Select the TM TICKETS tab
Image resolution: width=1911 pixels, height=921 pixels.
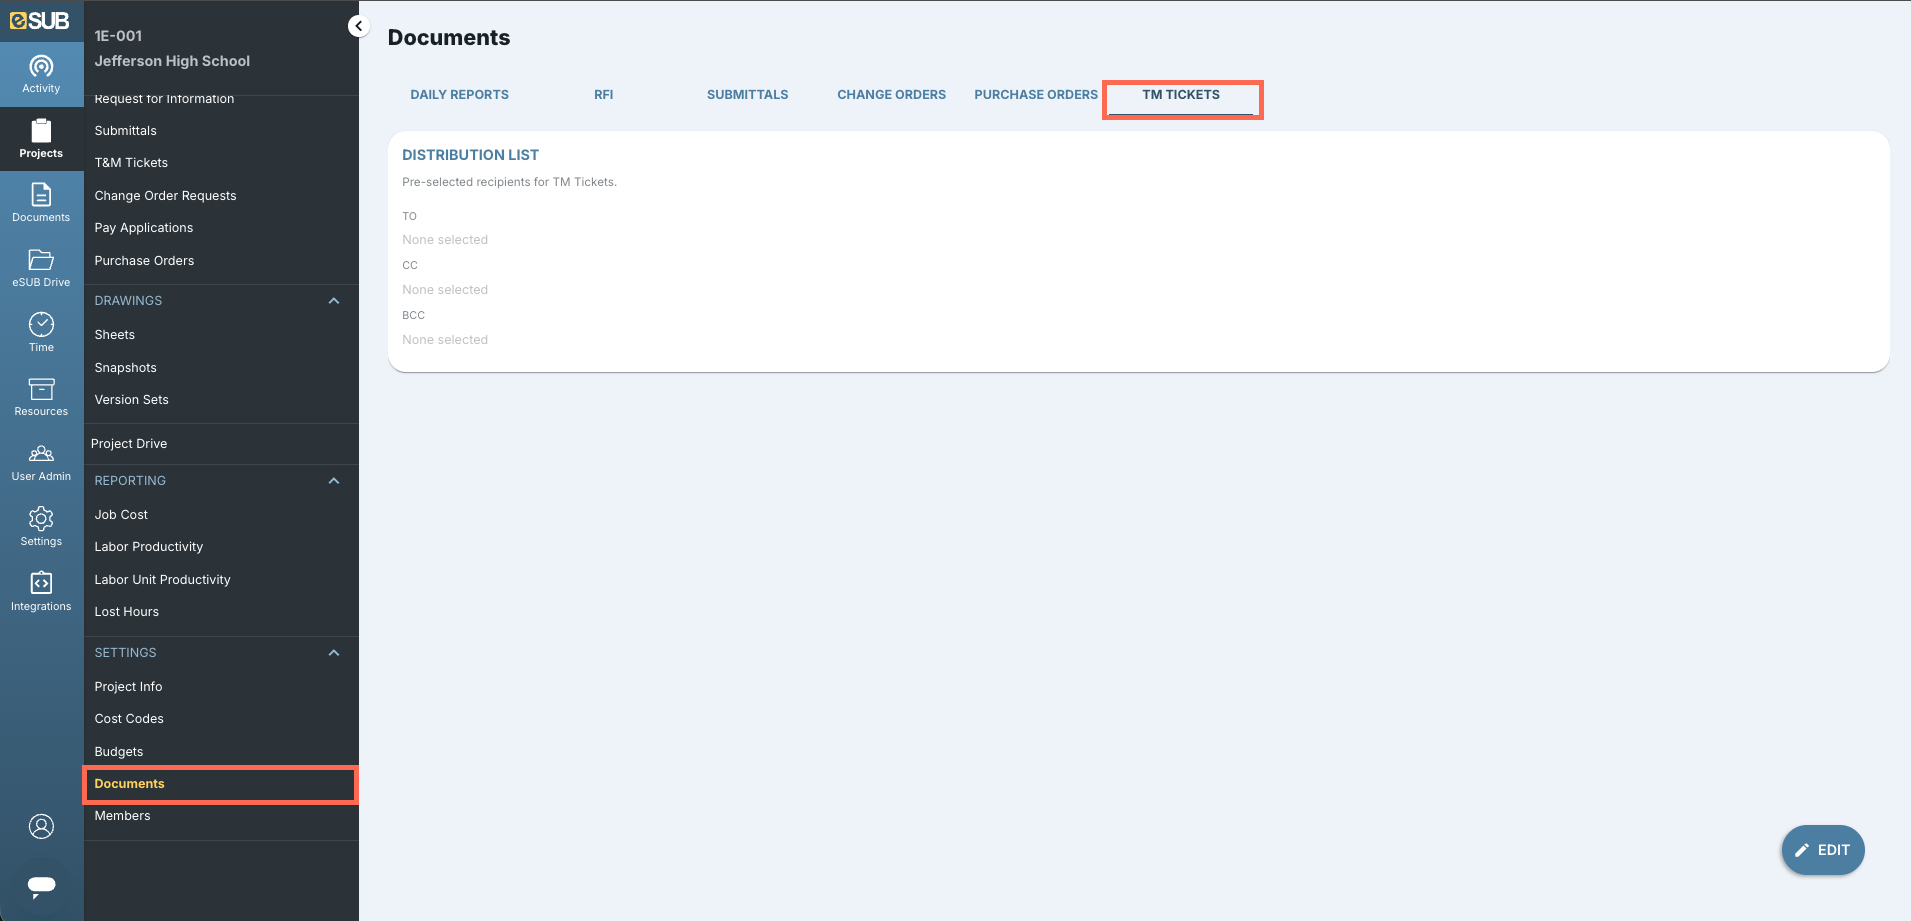(1181, 95)
